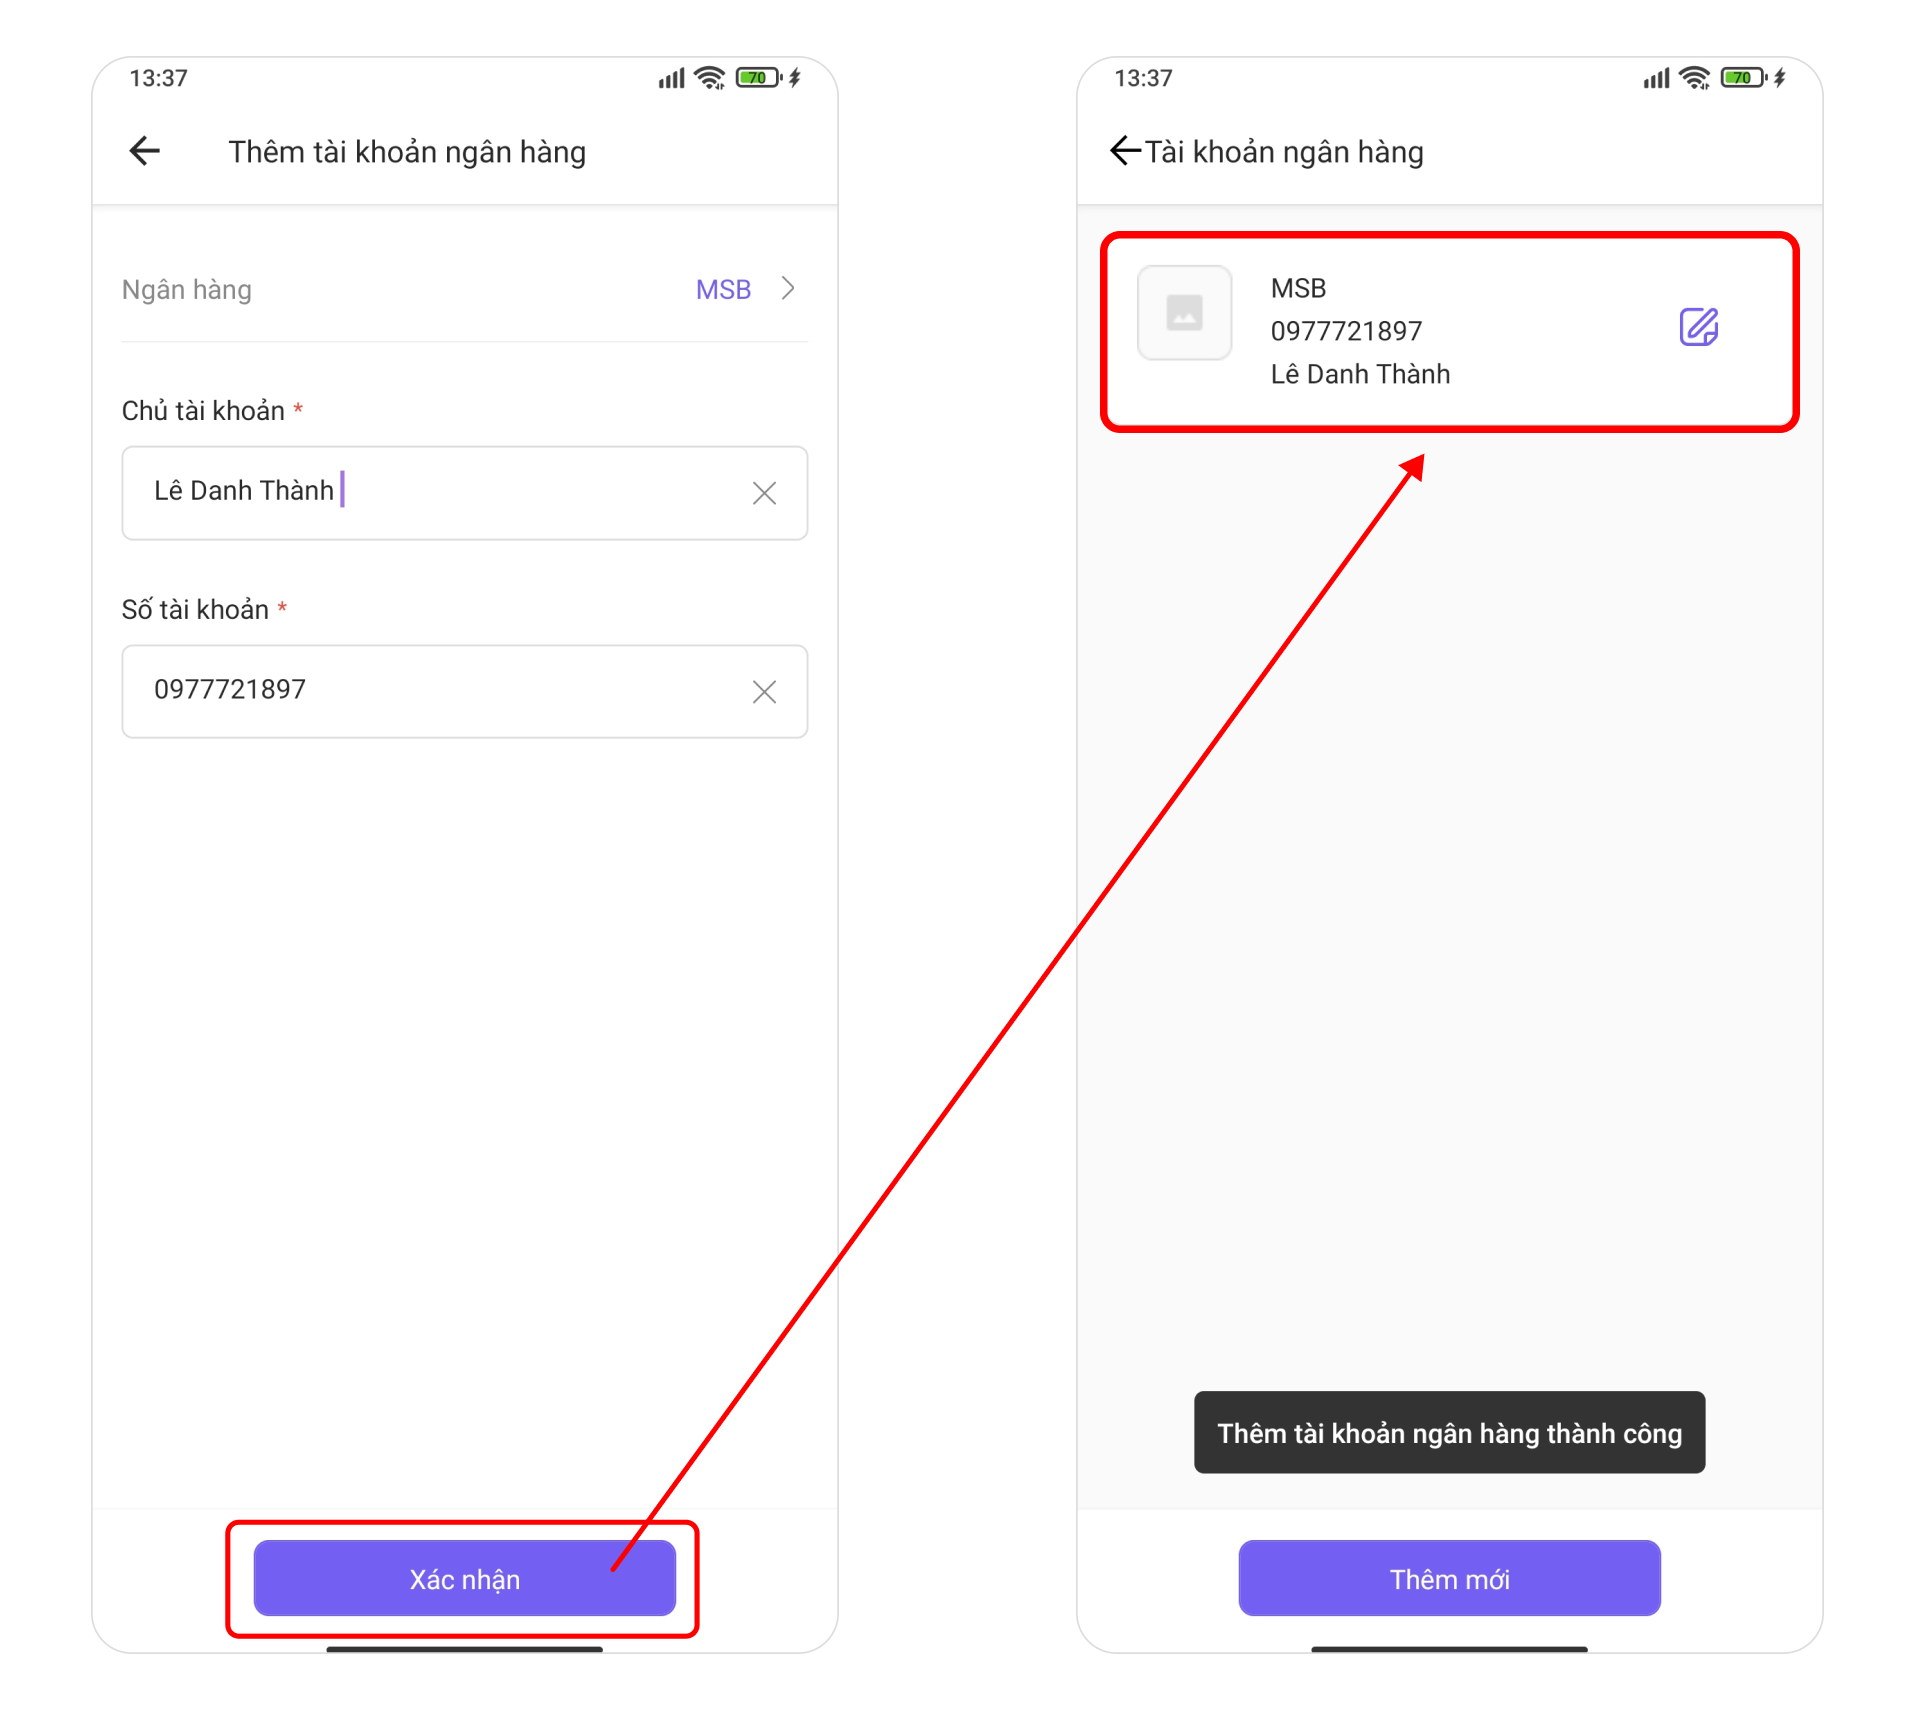Tap the signal strength icon on left phone
1920x1709 pixels.
click(x=671, y=78)
